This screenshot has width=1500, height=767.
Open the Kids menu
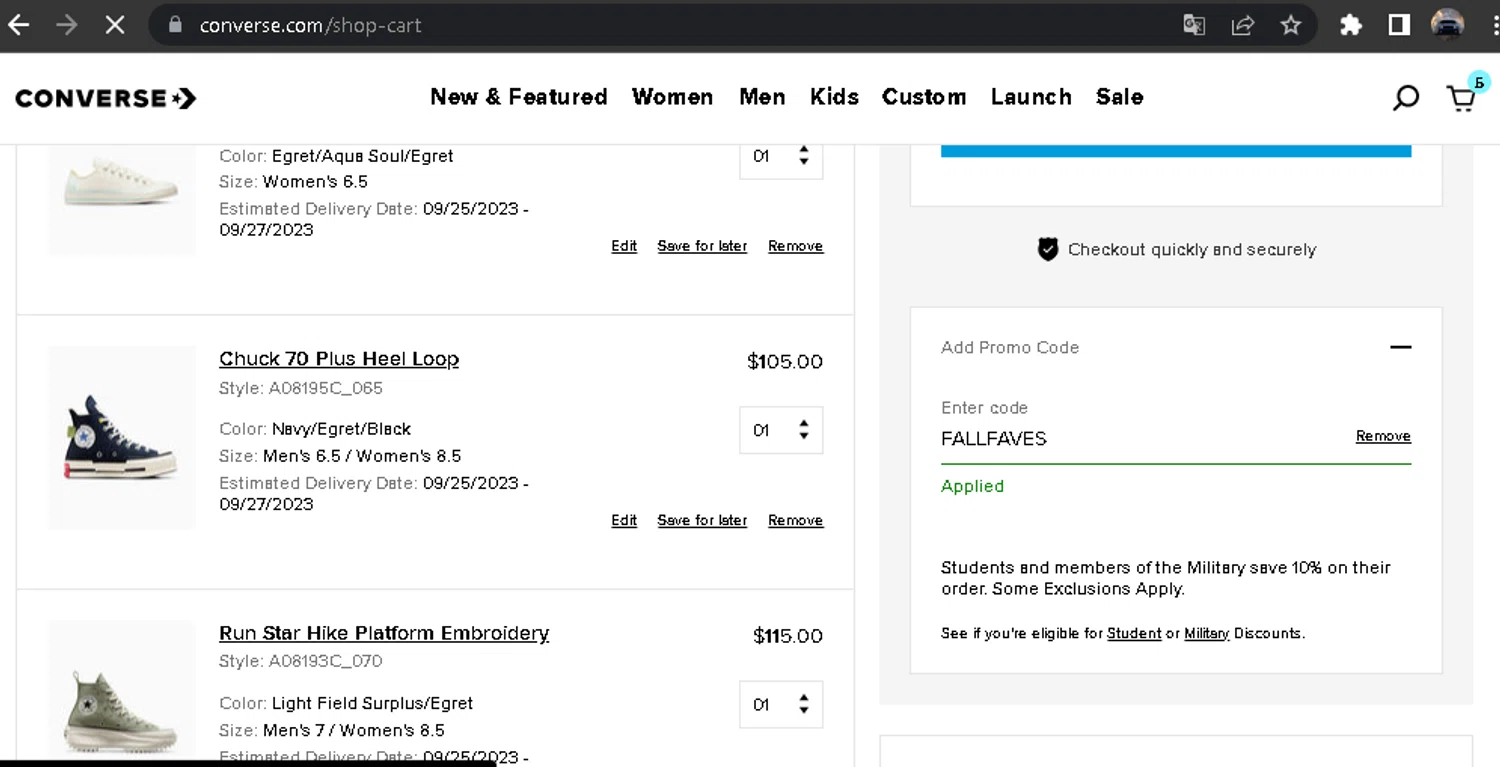(834, 97)
